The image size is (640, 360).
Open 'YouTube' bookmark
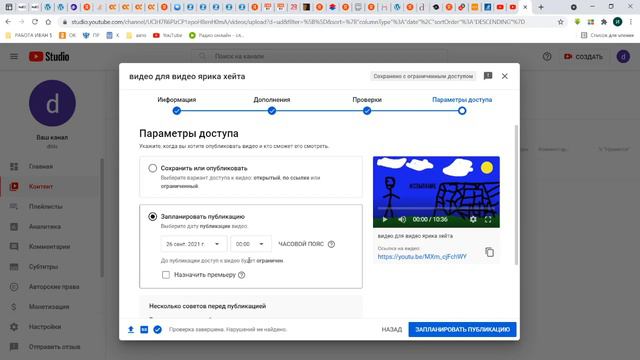coord(167,36)
